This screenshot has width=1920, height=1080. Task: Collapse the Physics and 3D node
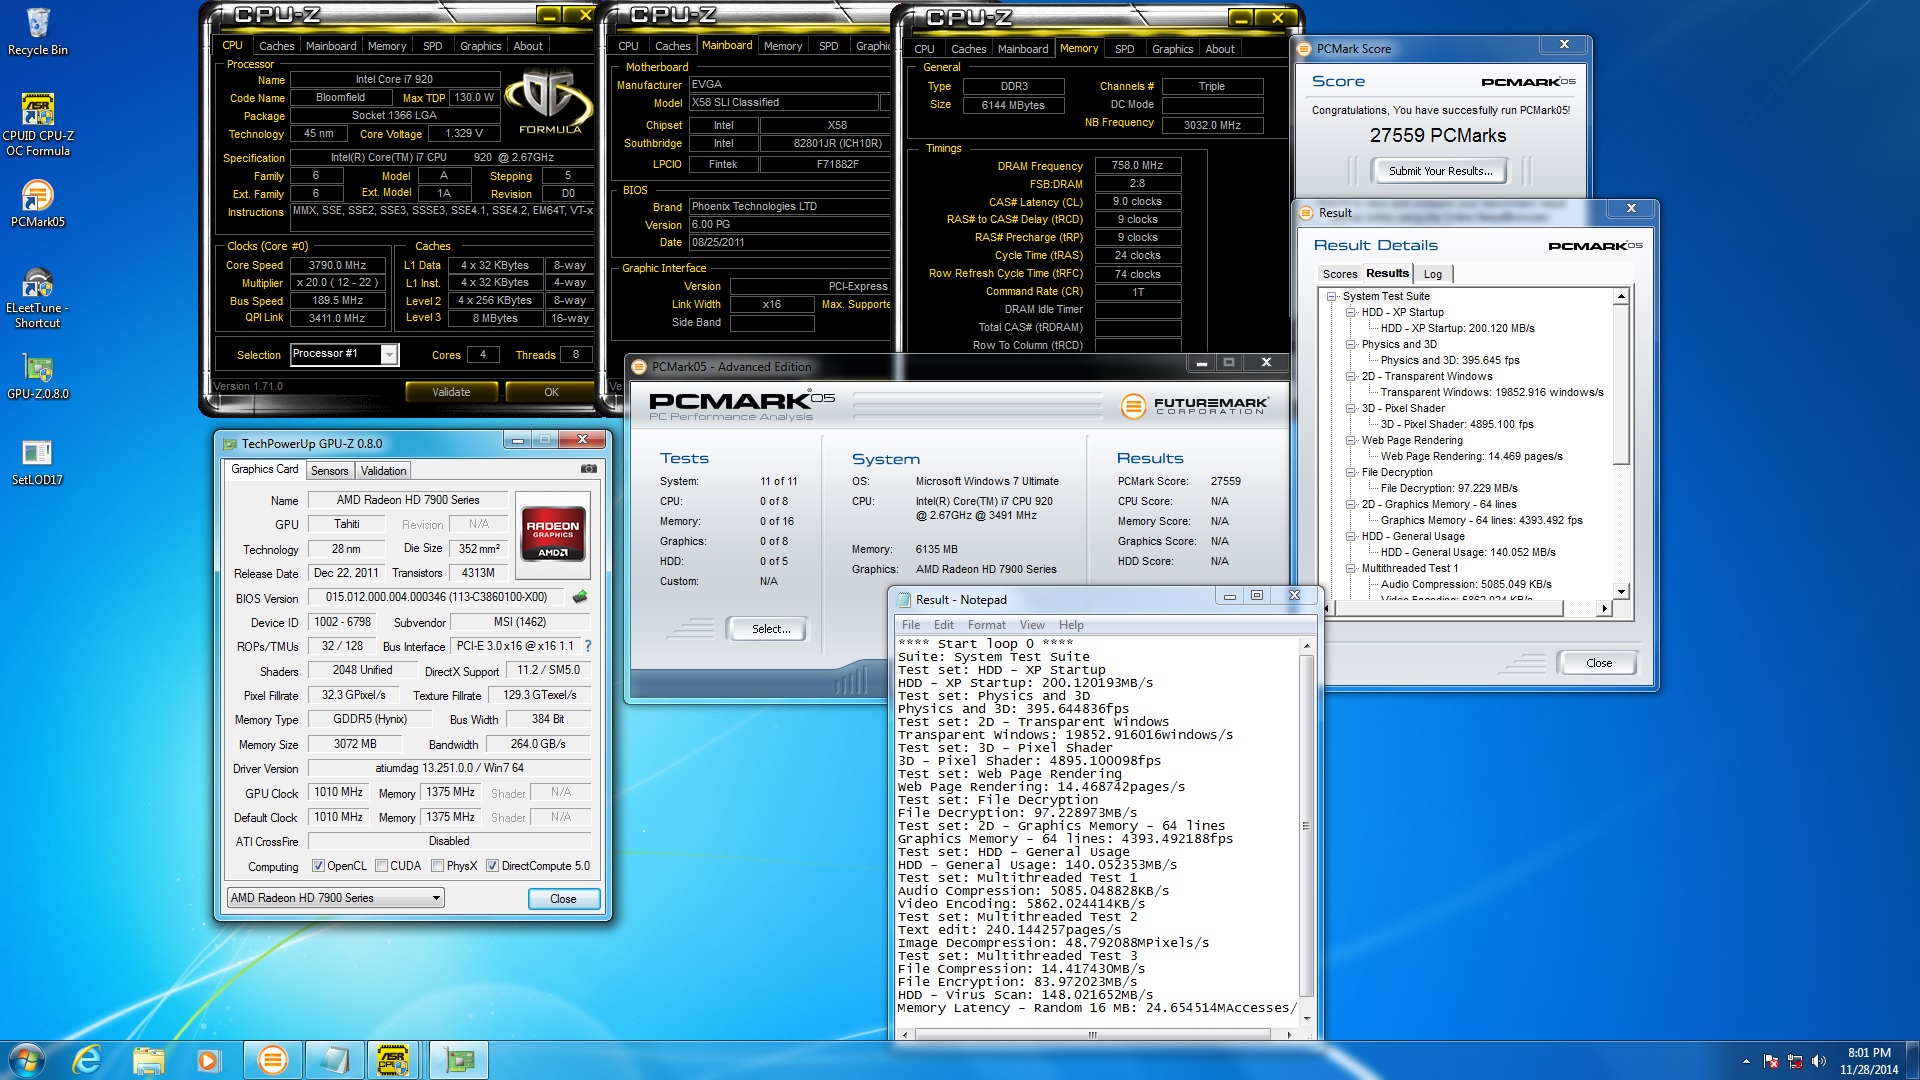coord(1350,344)
